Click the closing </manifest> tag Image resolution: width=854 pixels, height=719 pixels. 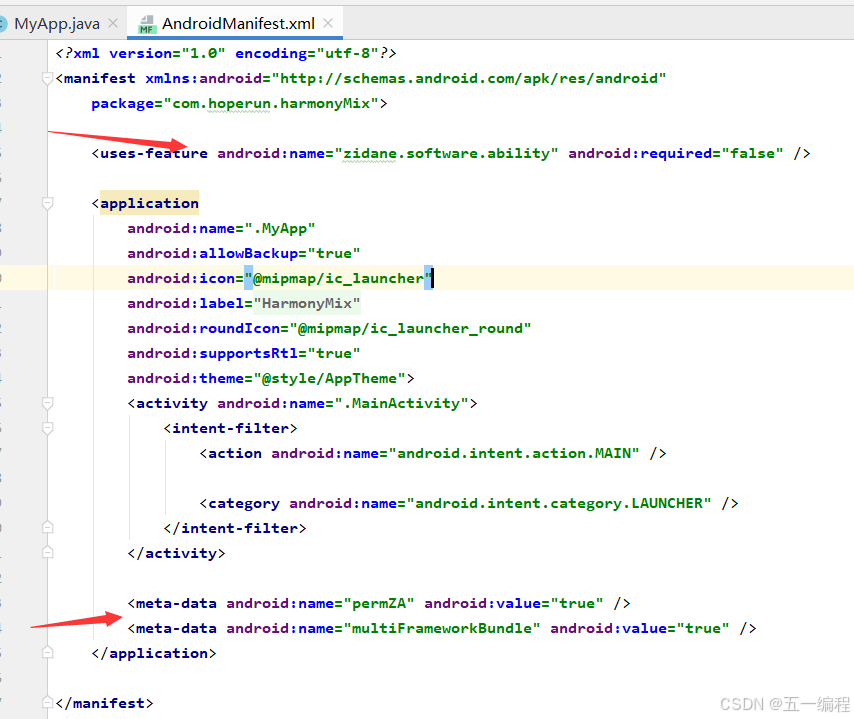tap(104, 703)
